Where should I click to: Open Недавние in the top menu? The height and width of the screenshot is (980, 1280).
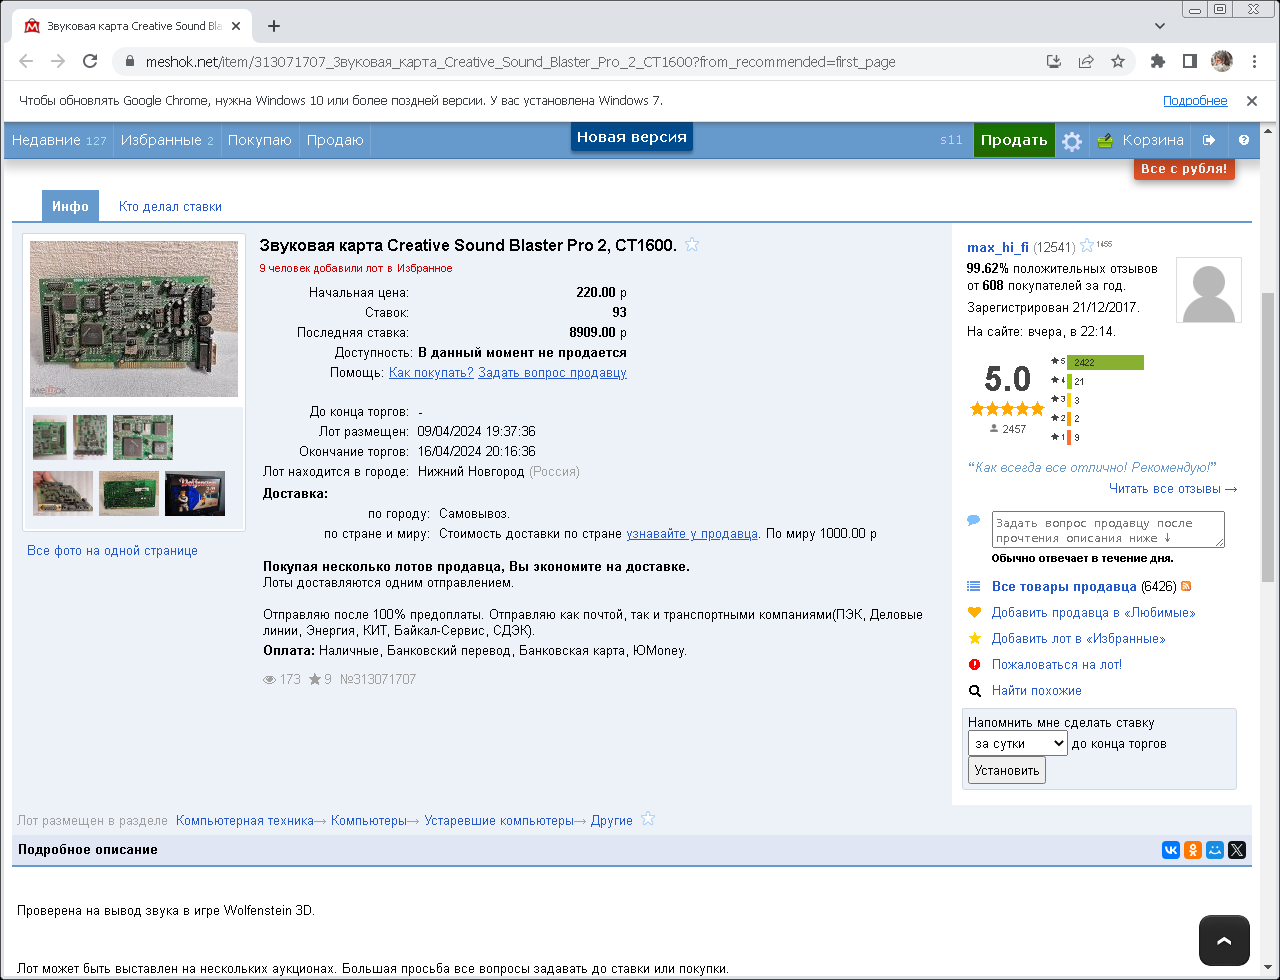point(59,140)
